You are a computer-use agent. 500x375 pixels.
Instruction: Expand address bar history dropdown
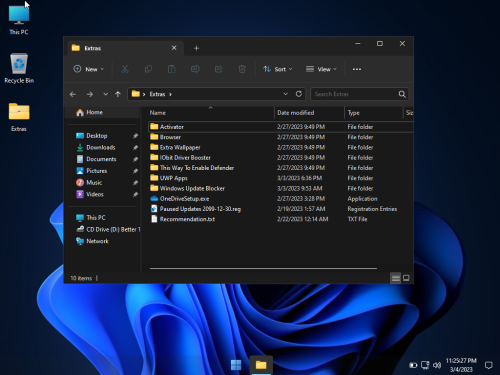pyautogui.click(x=286, y=94)
